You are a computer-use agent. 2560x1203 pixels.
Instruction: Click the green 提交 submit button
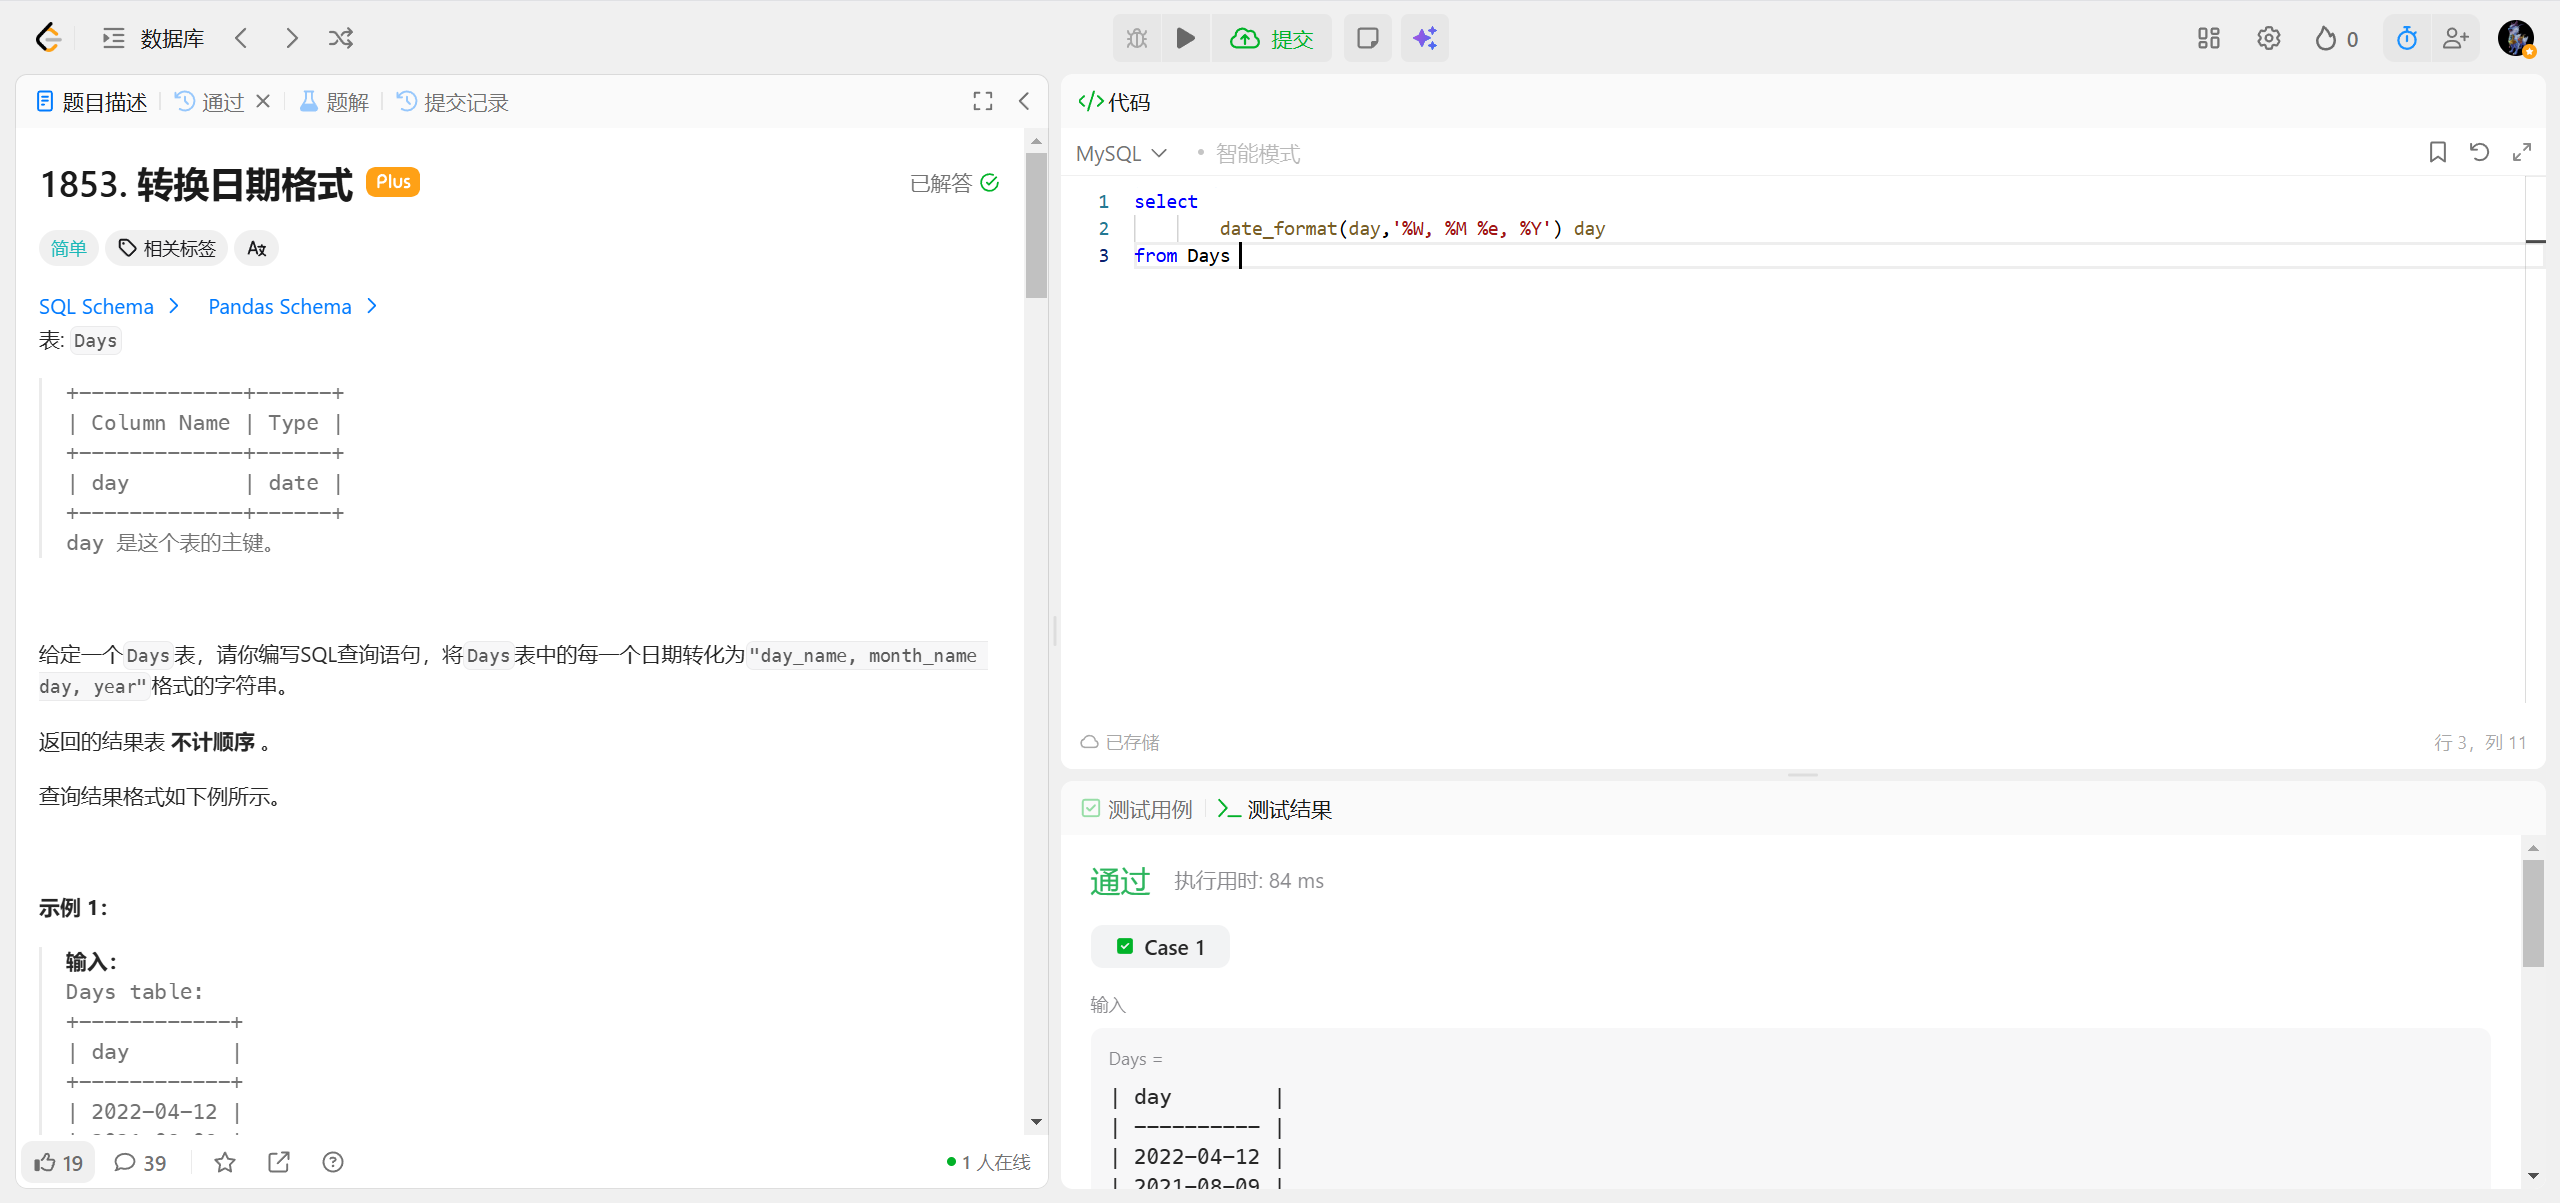1272,38
